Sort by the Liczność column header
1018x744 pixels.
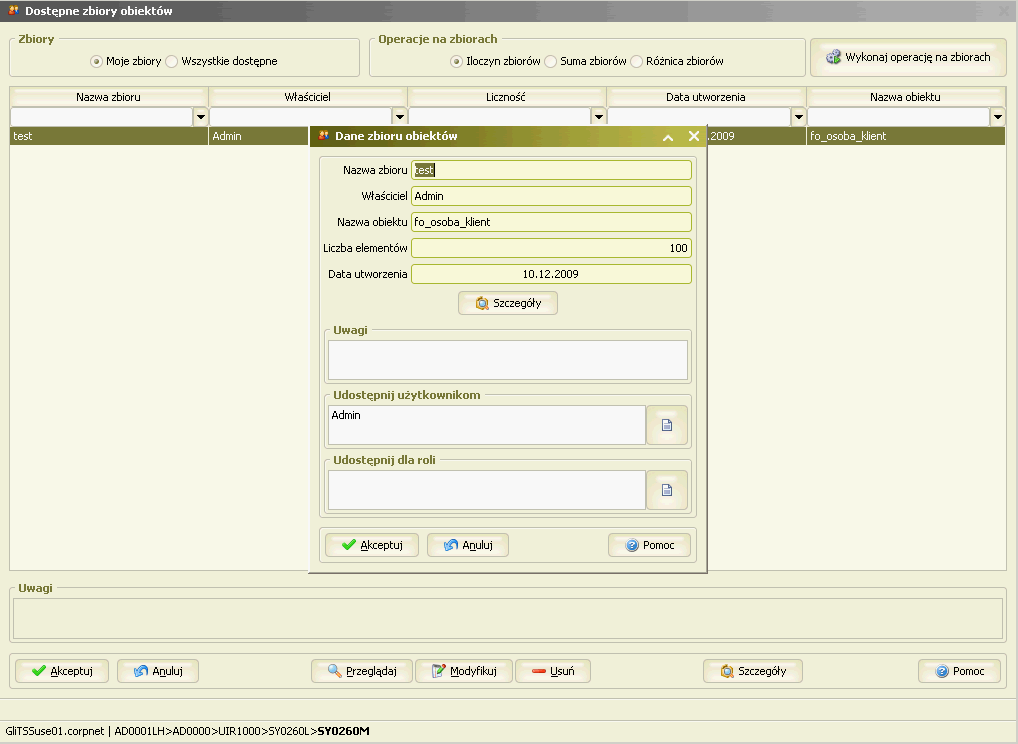506,97
